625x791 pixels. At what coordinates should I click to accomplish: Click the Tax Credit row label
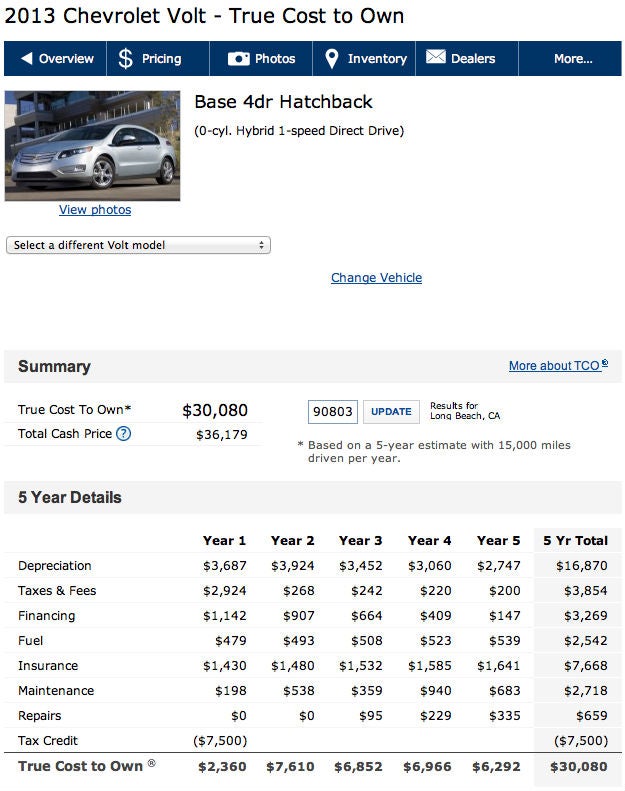[48, 741]
